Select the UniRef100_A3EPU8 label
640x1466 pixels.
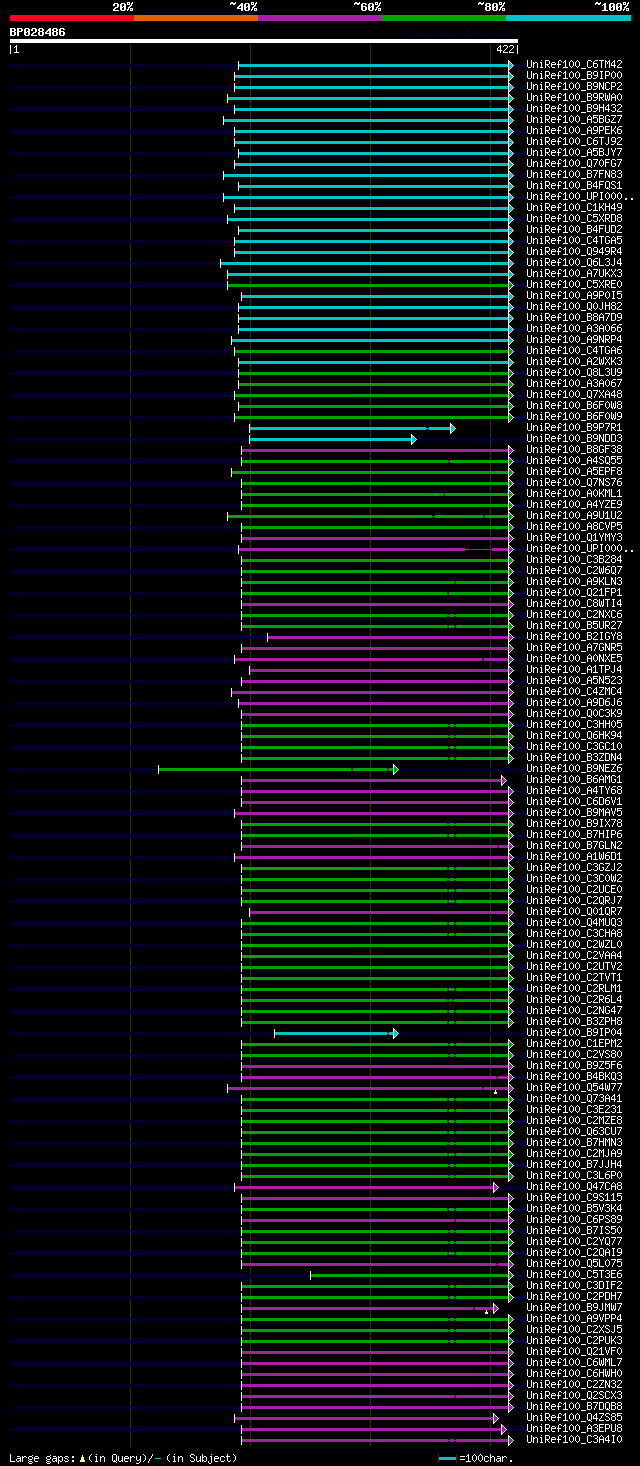[574, 1429]
